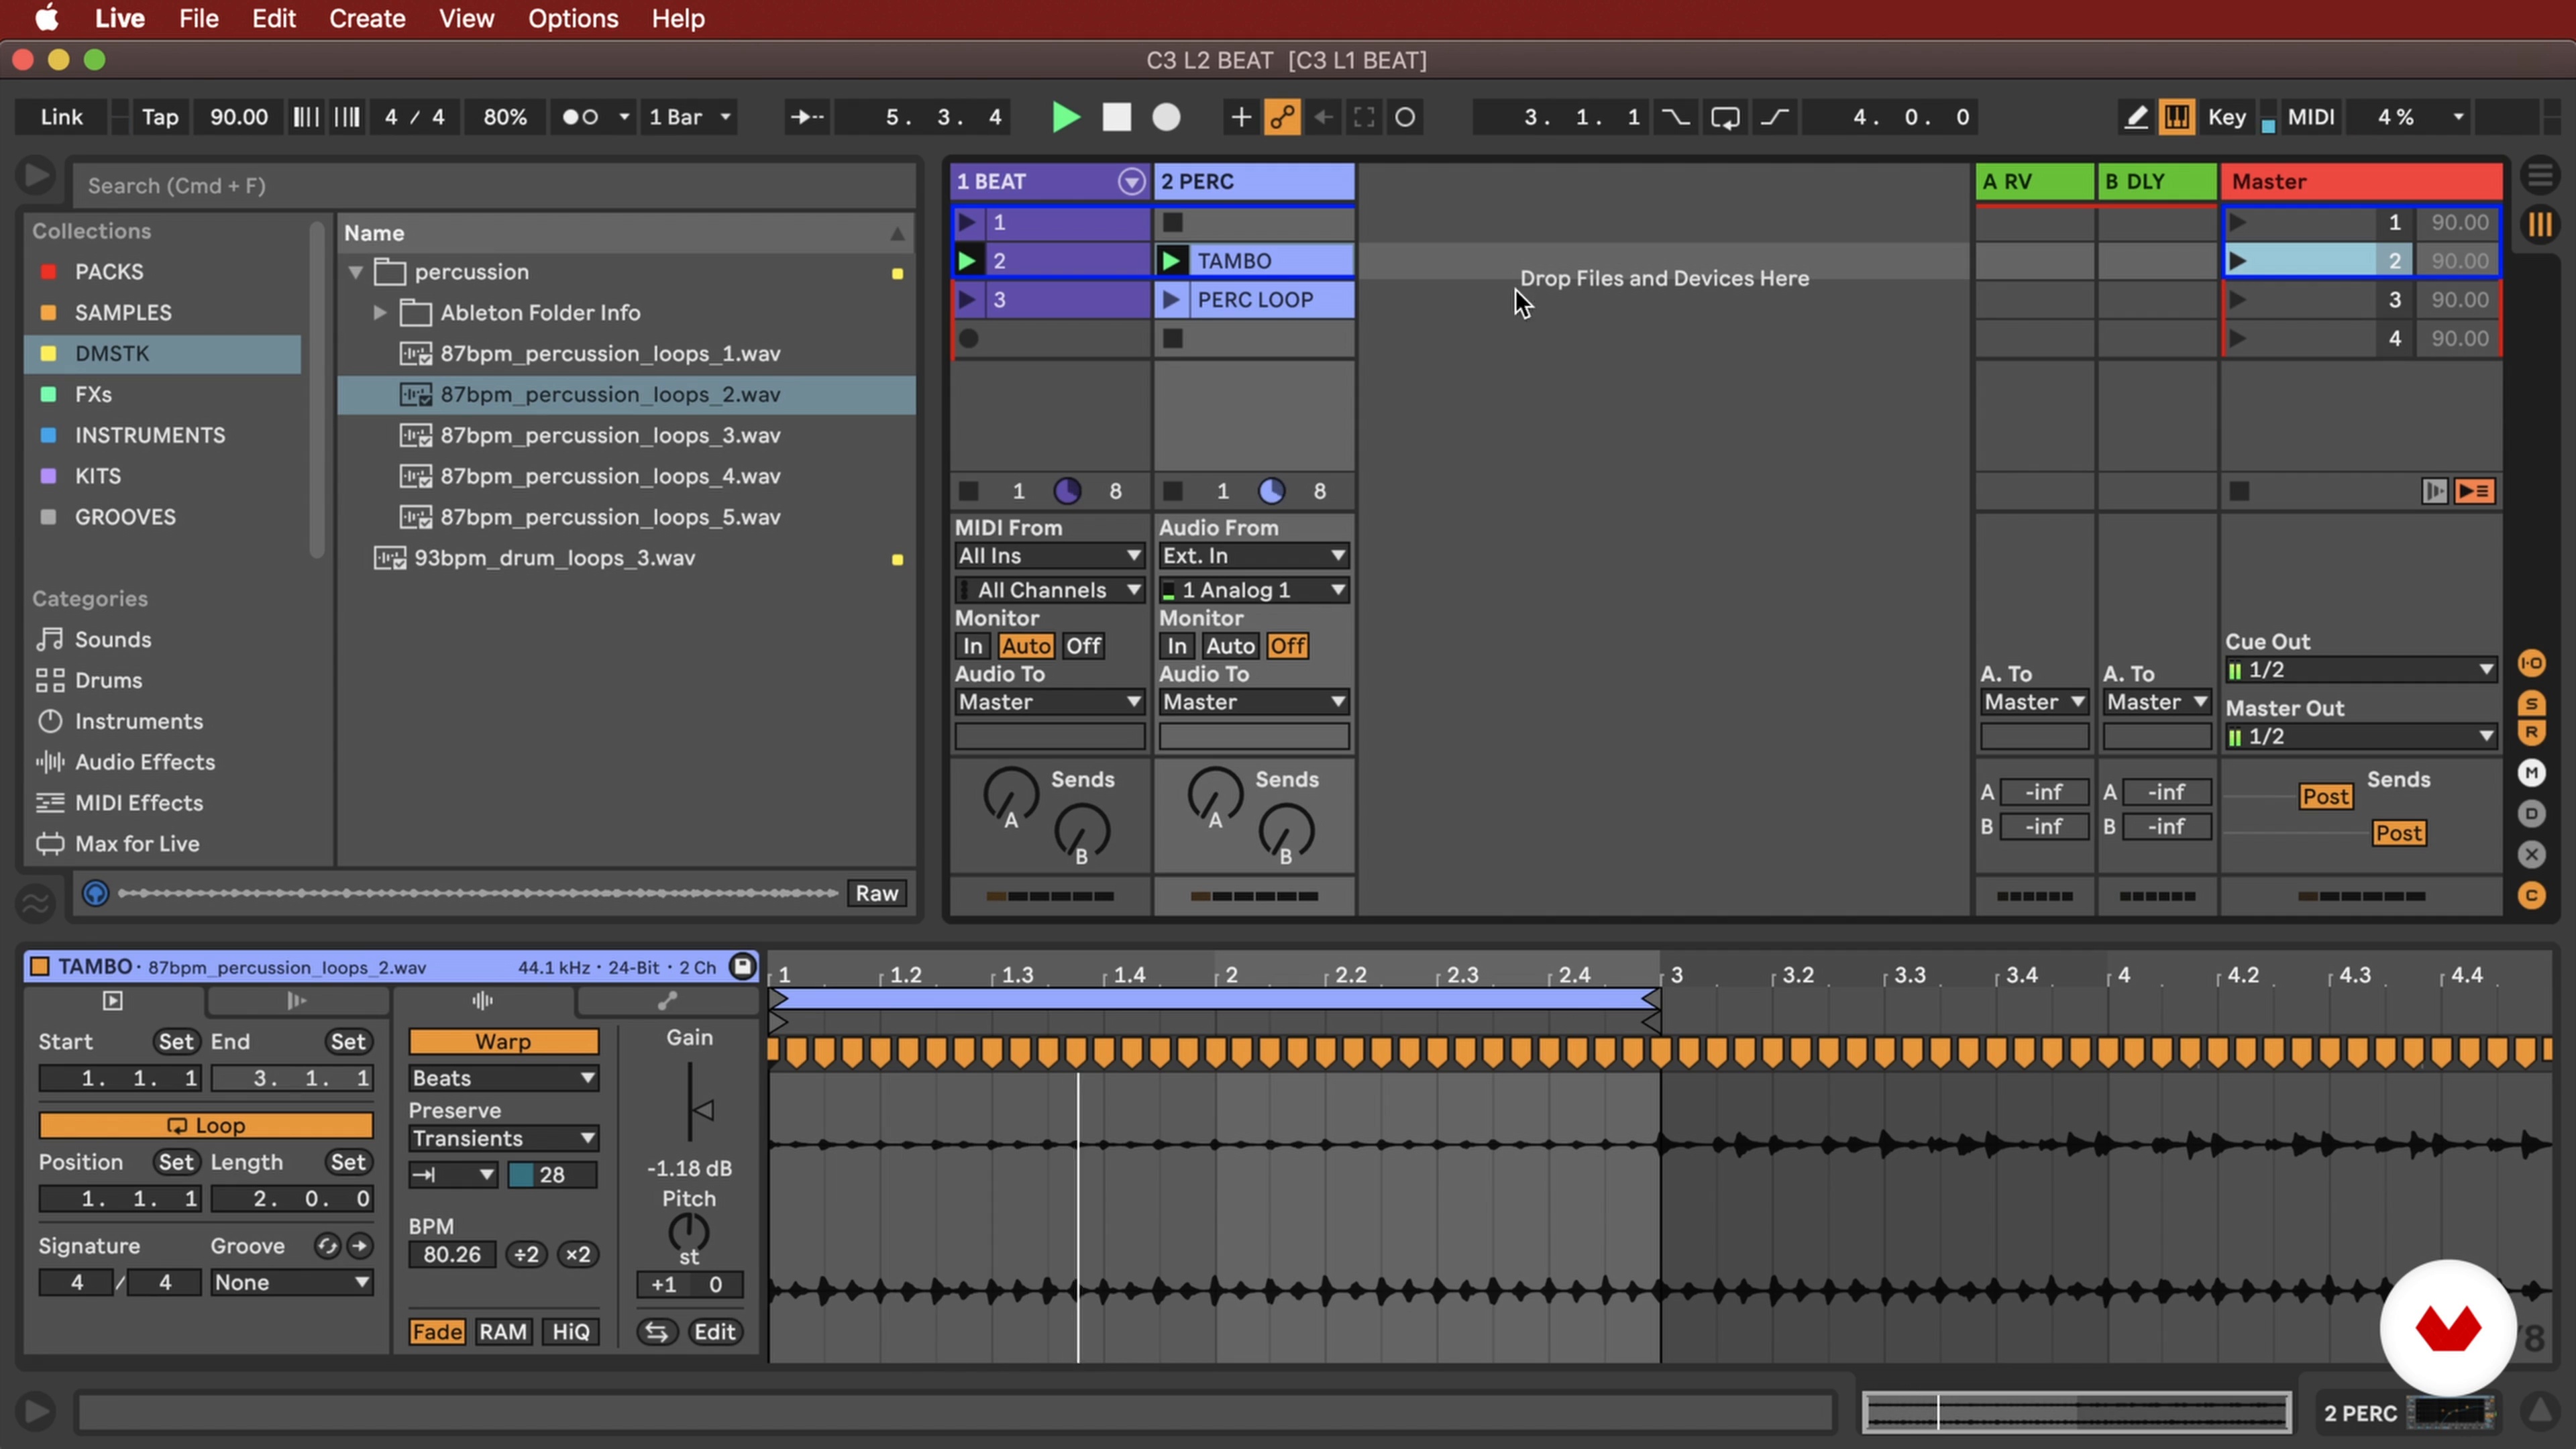The height and width of the screenshot is (1449, 2576).
Task: Open the All Channels dropdown
Action: (1049, 590)
